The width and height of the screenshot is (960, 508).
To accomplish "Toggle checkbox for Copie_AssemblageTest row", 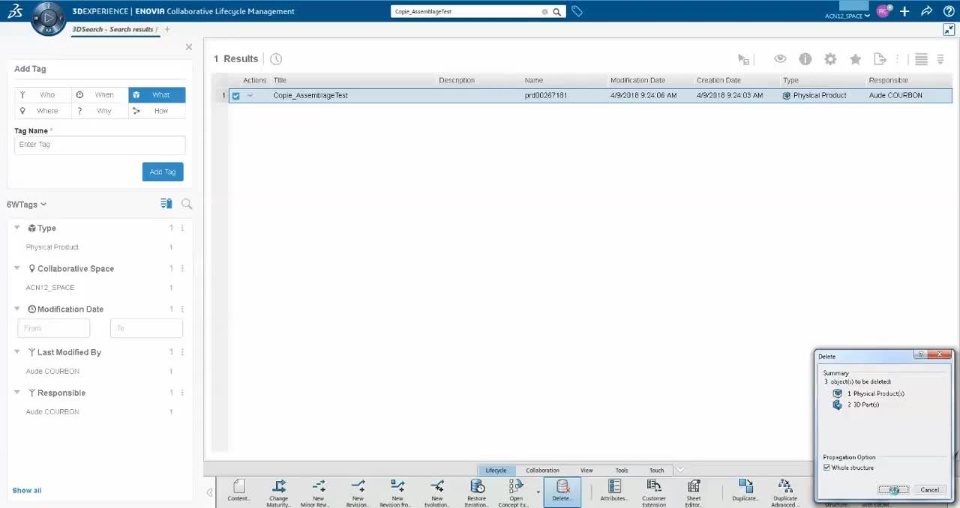I will click(236, 95).
